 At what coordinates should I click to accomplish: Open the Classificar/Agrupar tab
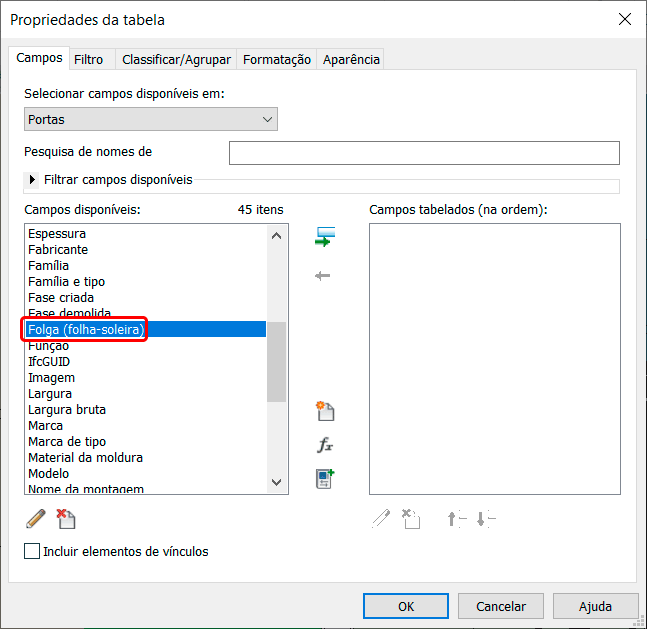pos(176,60)
